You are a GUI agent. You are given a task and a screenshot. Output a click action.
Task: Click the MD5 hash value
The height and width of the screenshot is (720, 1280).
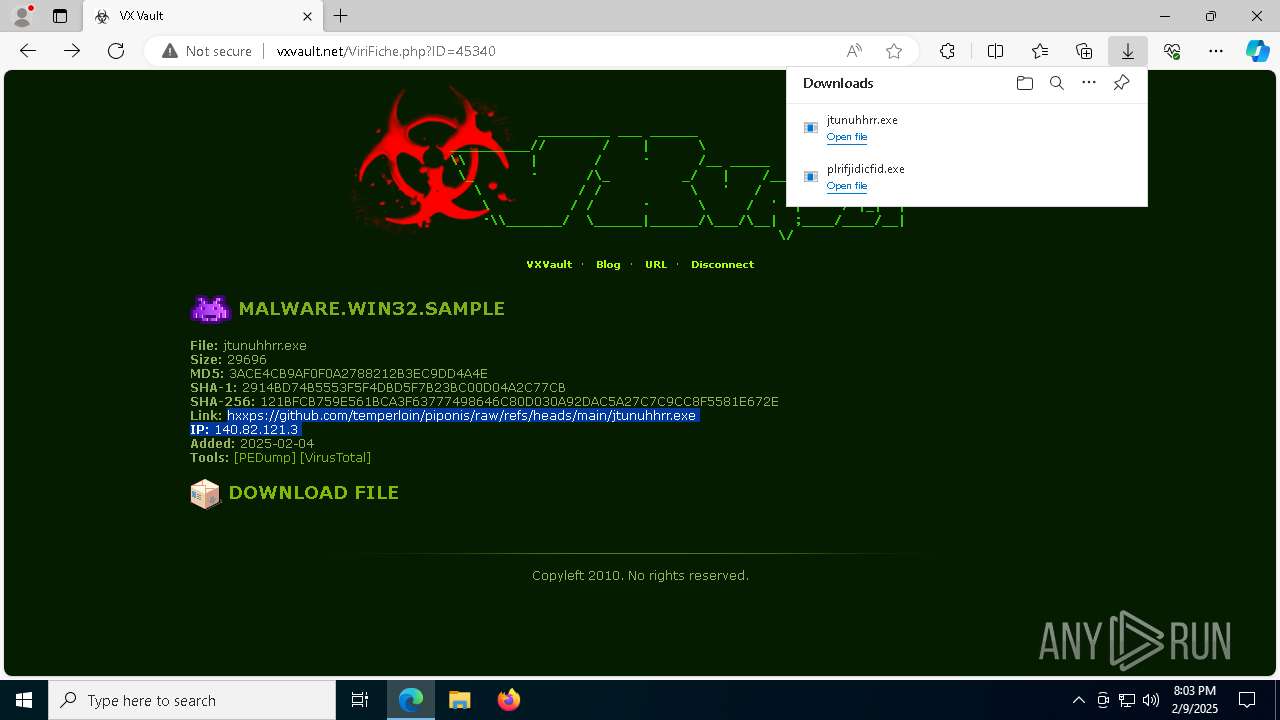click(358, 374)
